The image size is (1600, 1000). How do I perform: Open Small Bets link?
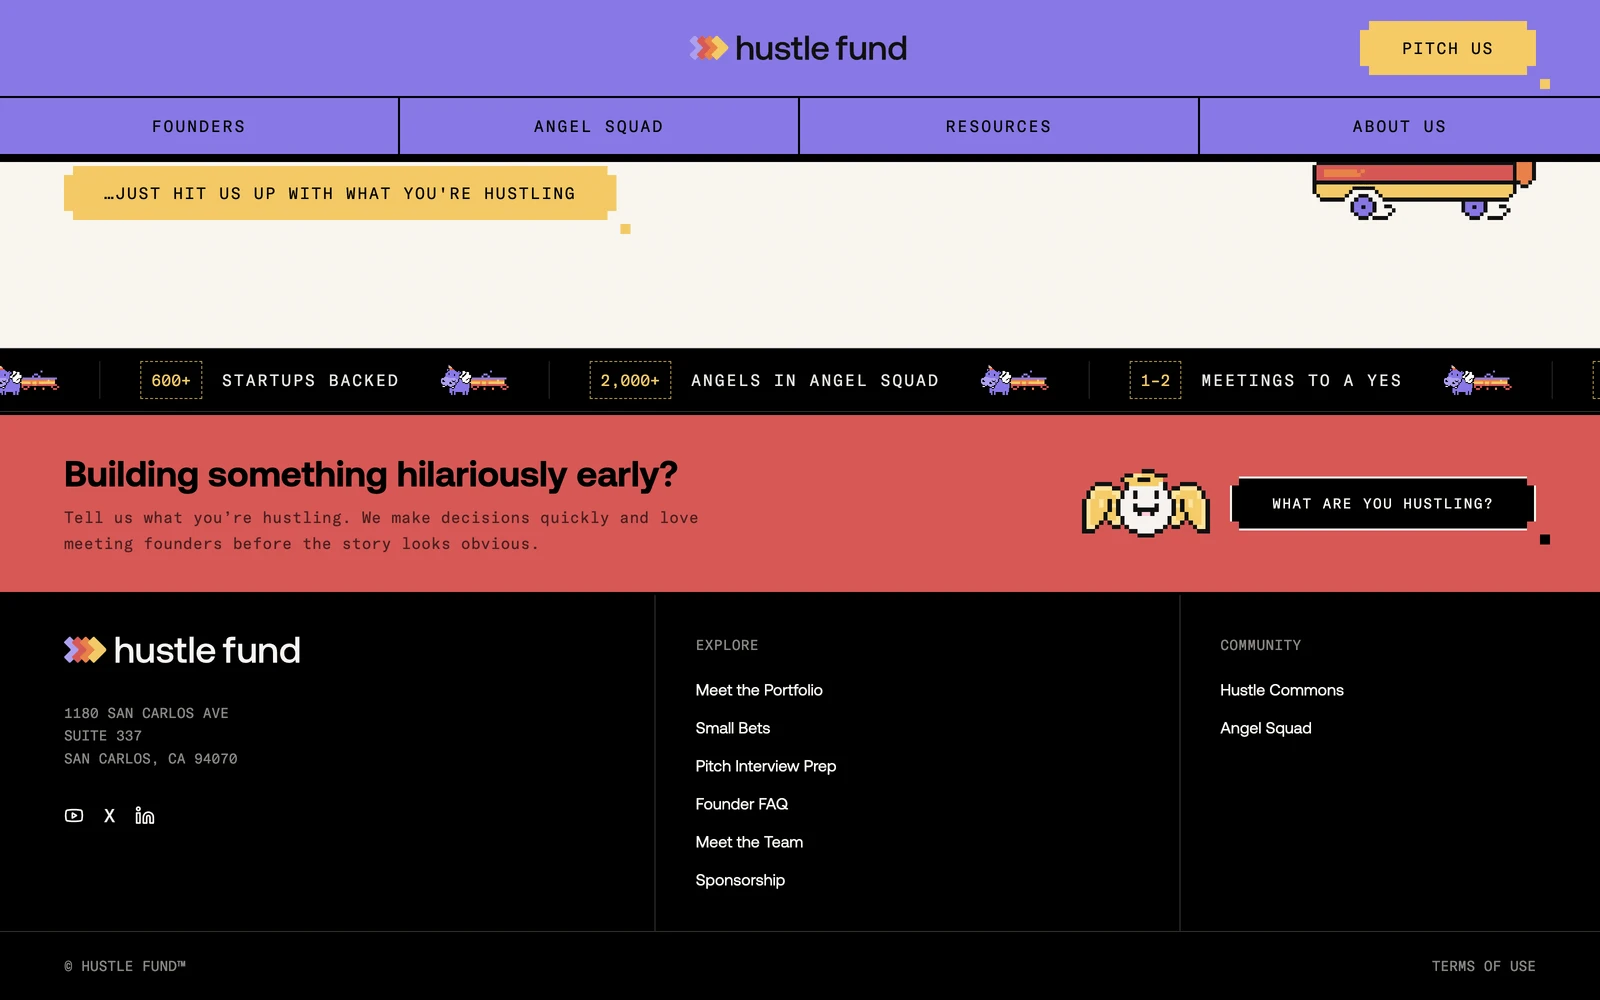click(x=733, y=728)
